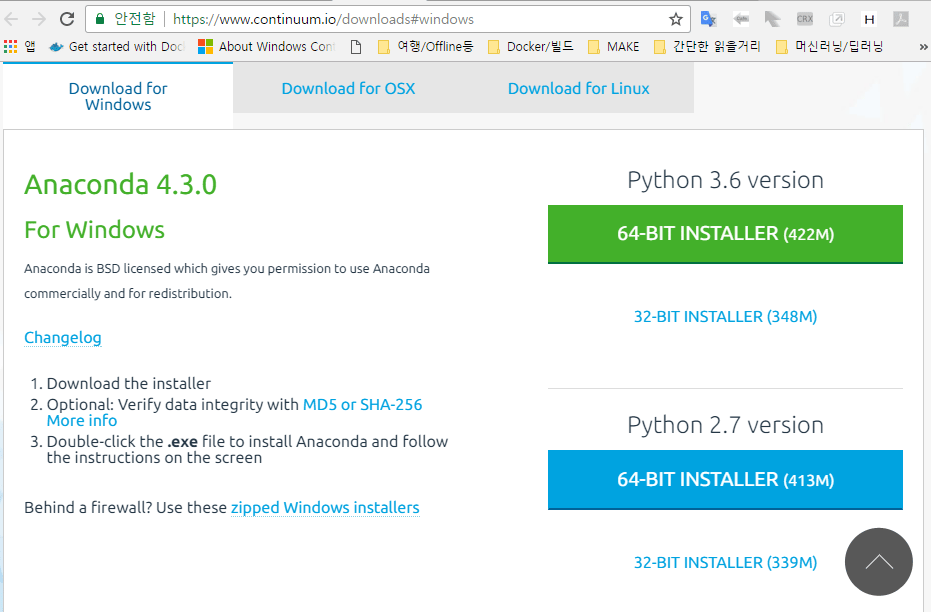Click the More info link
The image size is (931, 612).
(82, 420)
